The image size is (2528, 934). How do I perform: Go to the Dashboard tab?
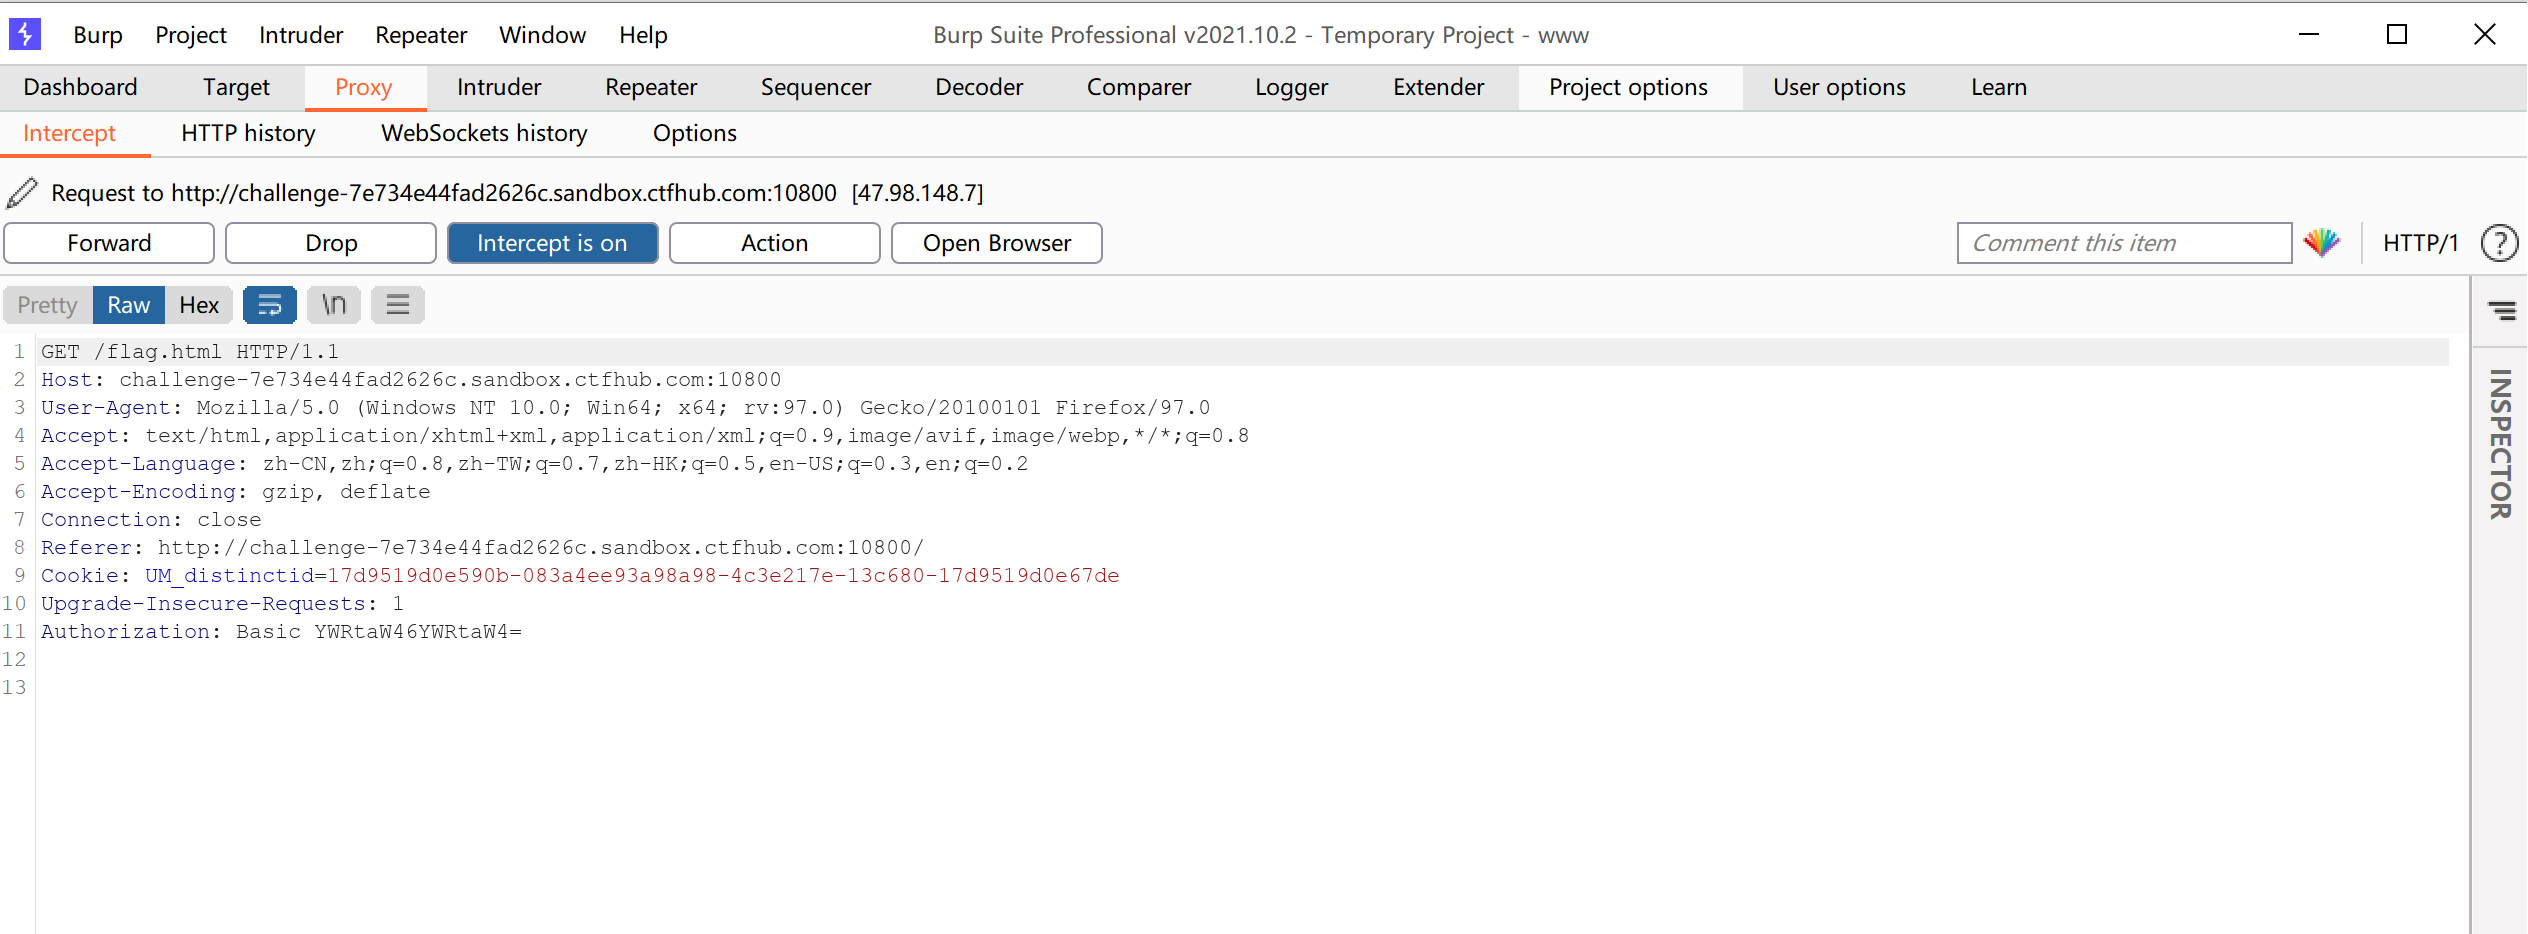click(x=80, y=87)
